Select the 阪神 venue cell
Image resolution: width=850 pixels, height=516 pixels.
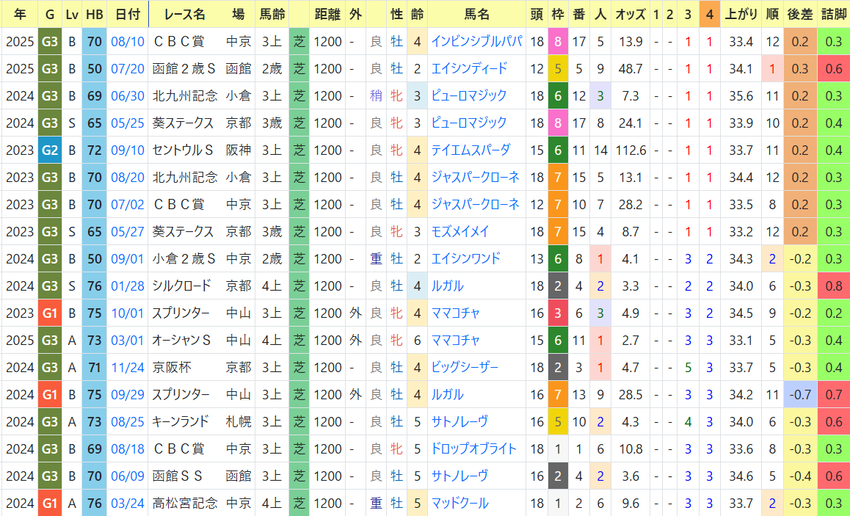coord(239,150)
